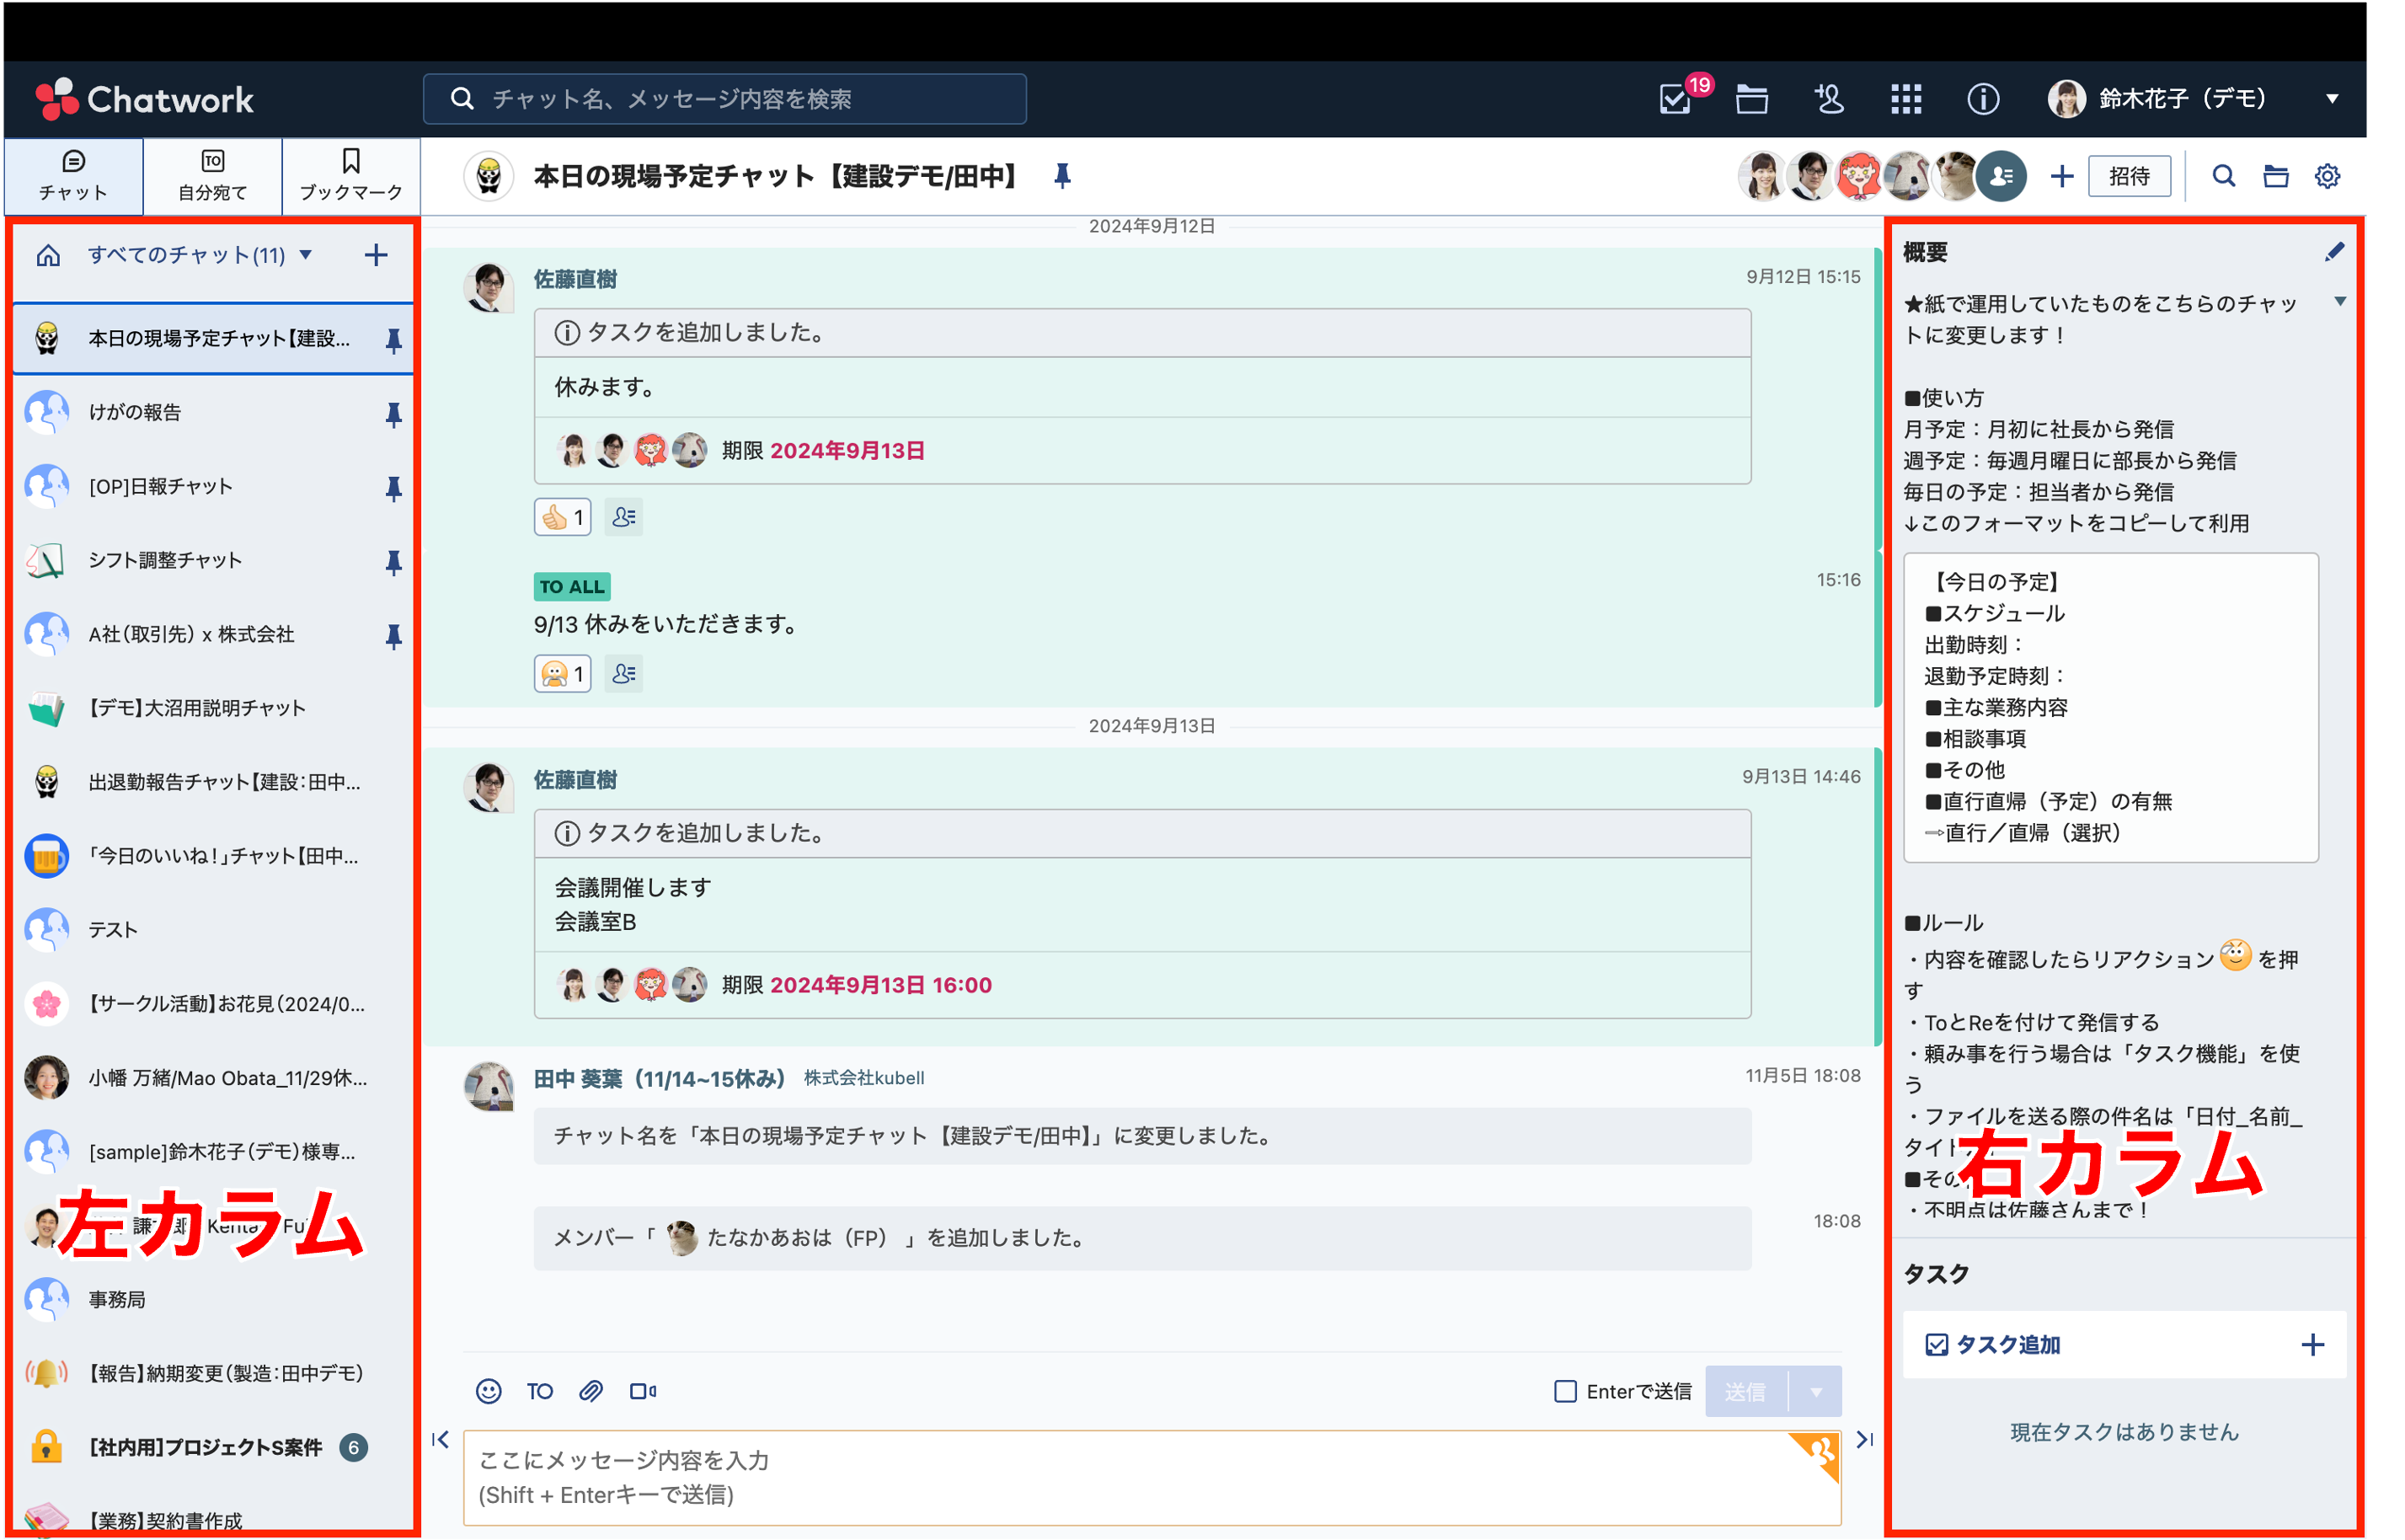2405x1540 pixels.
Task: Collapse left column with arrow icon
Action: click(441, 1440)
